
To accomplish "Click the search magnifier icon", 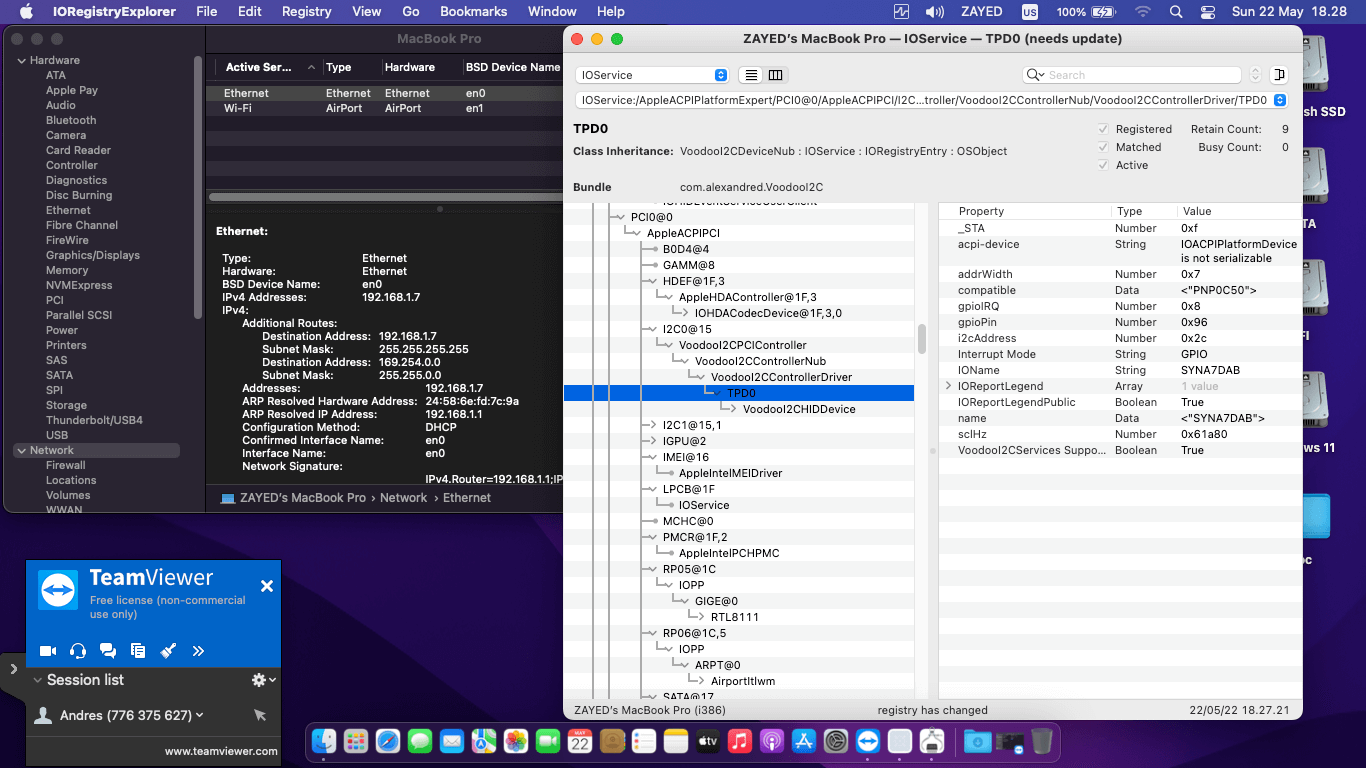I will tap(1036, 75).
